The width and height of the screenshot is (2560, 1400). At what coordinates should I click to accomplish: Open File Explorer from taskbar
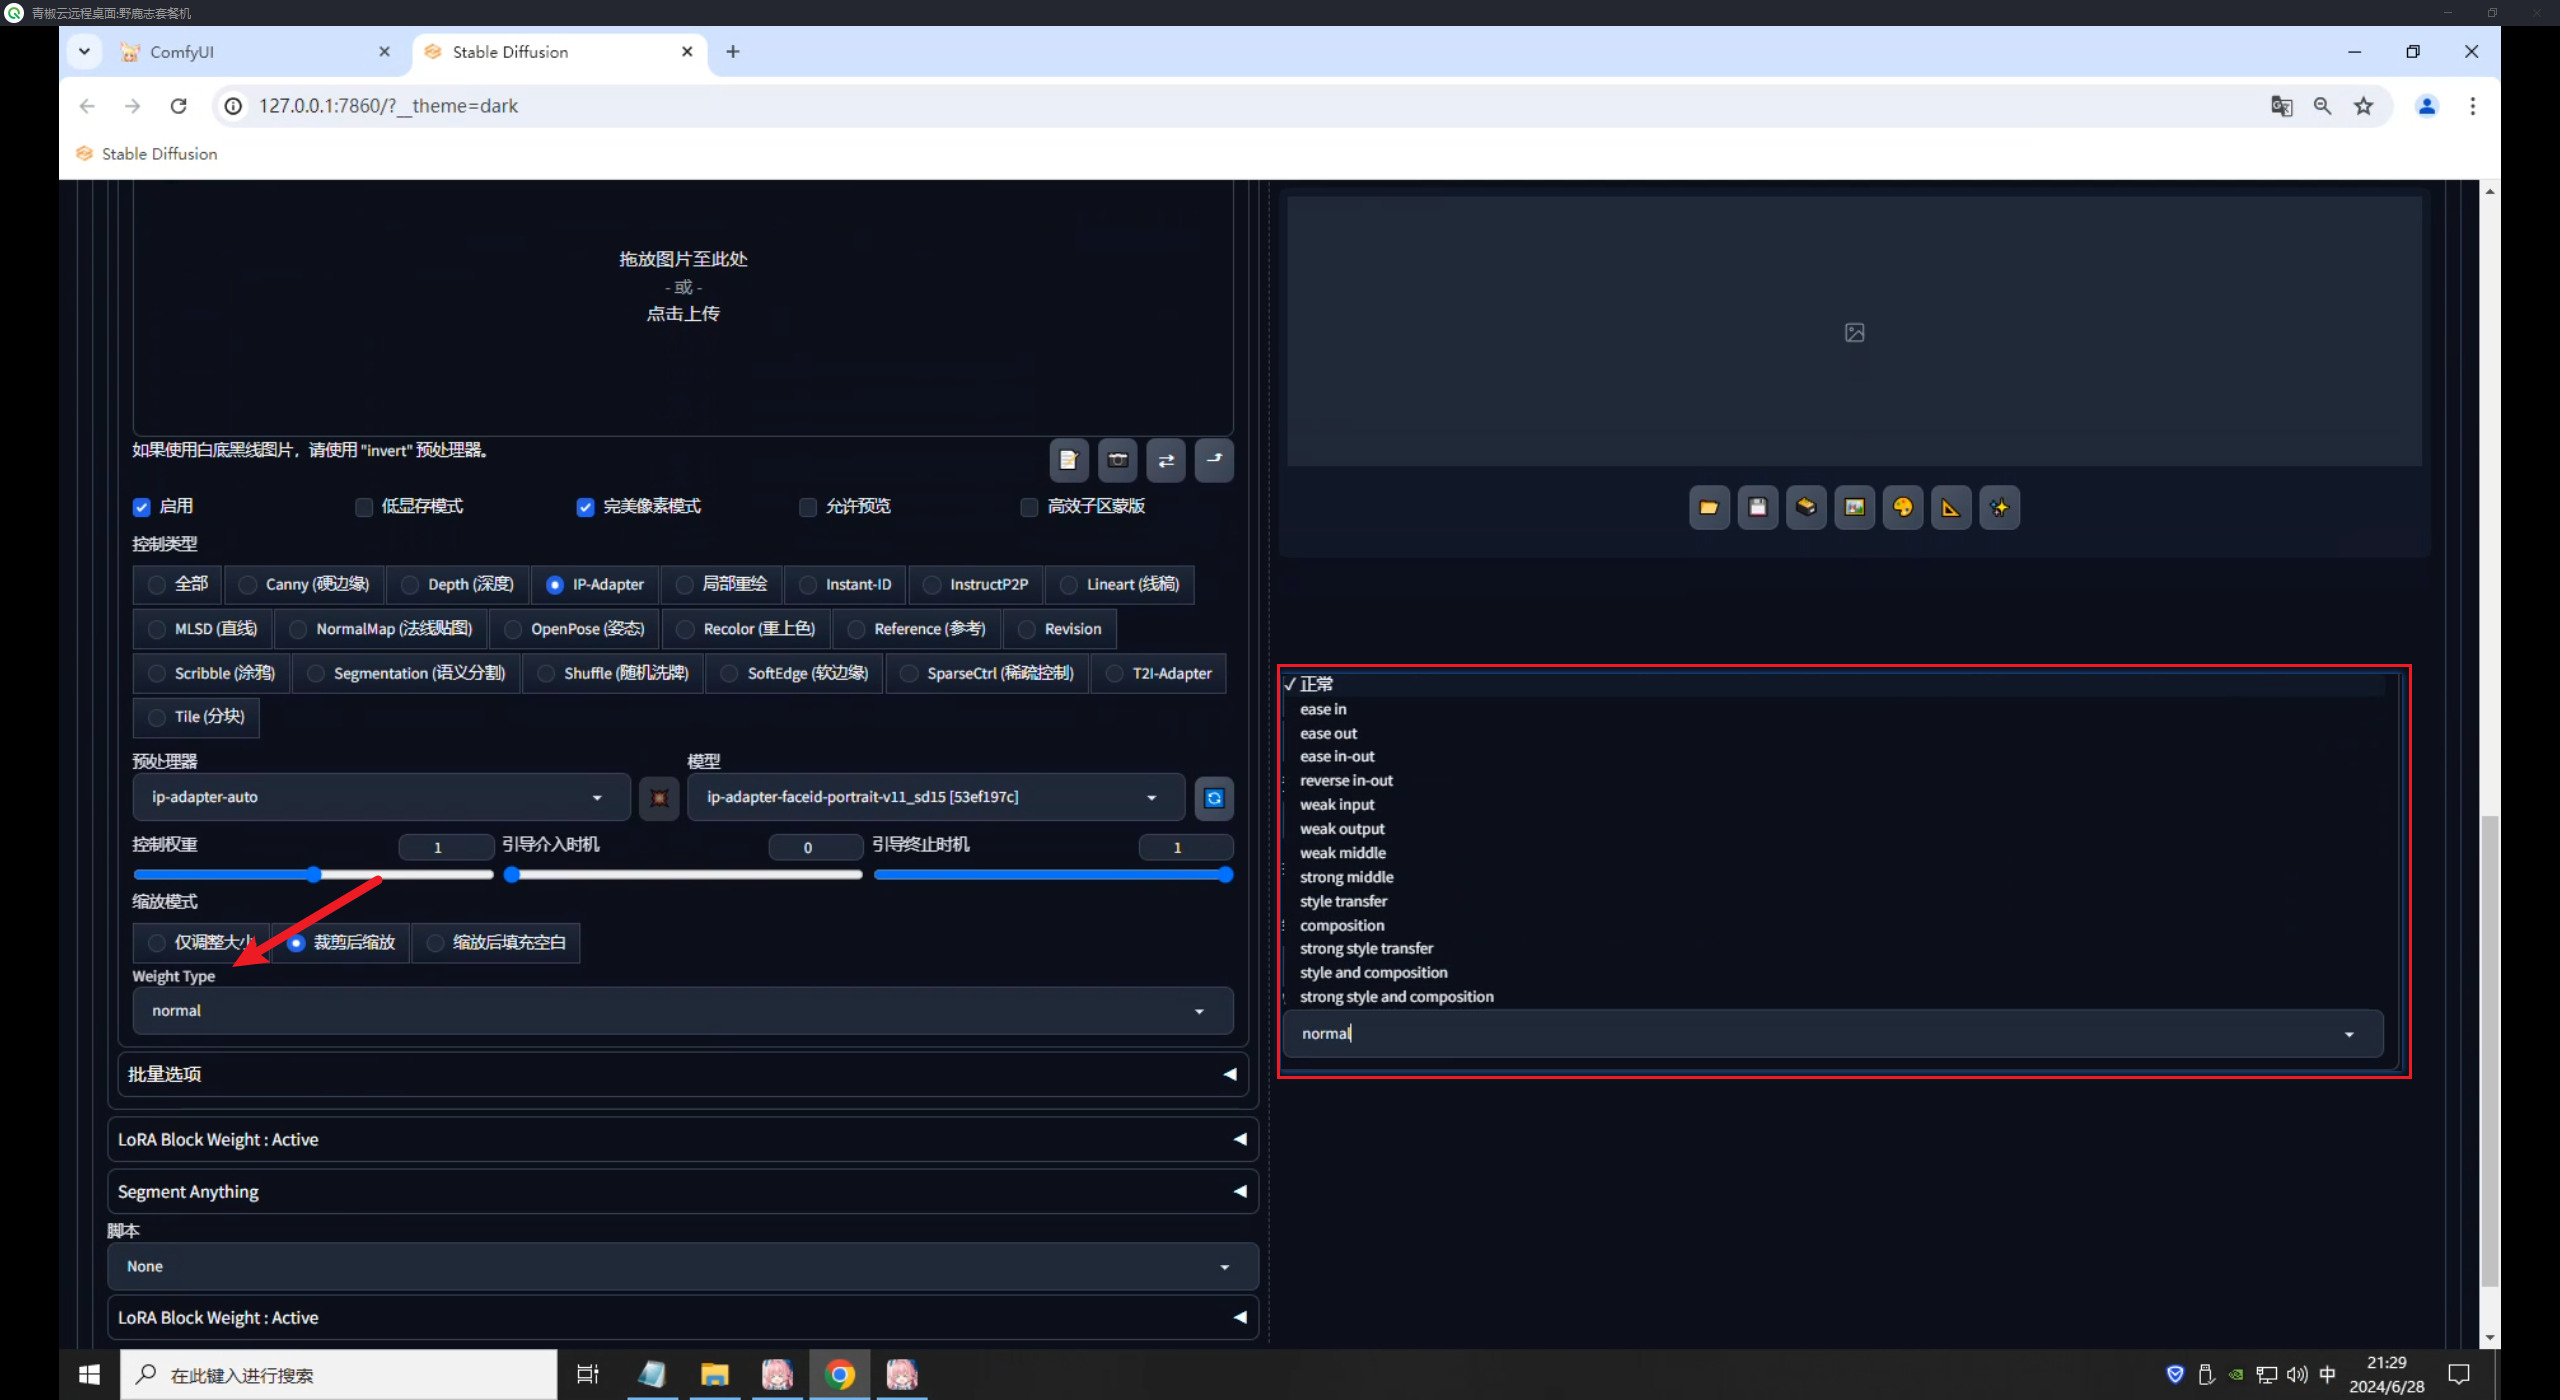point(714,1375)
